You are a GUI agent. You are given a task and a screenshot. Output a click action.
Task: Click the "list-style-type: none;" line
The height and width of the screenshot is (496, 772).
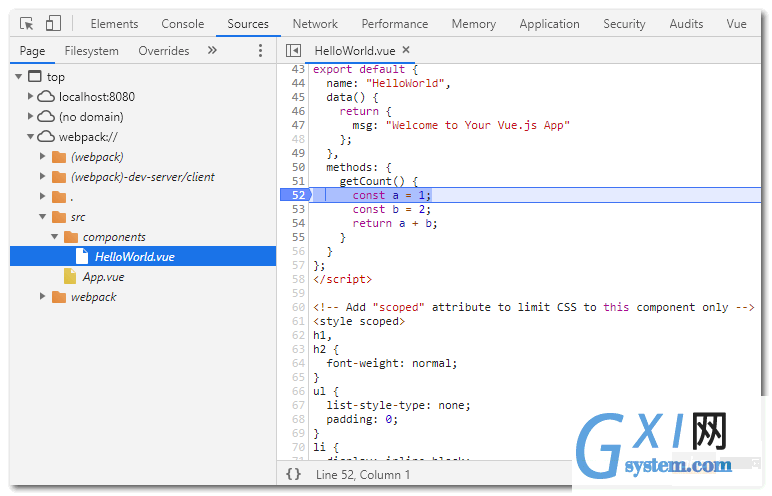coord(398,405)
